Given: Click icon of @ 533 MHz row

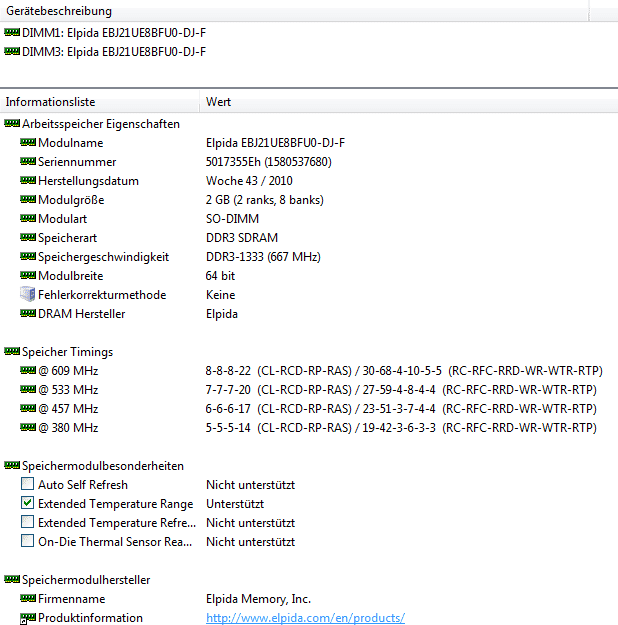Looking at the screenshot, I should (x=28, y=389).
